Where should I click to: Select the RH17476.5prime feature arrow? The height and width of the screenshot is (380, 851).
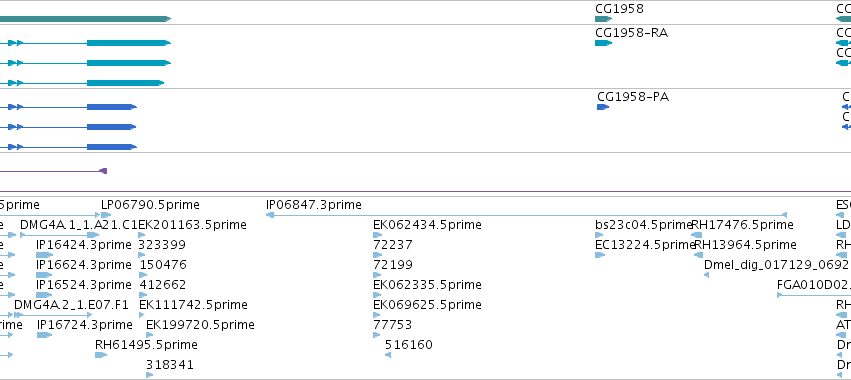(697, 235)
